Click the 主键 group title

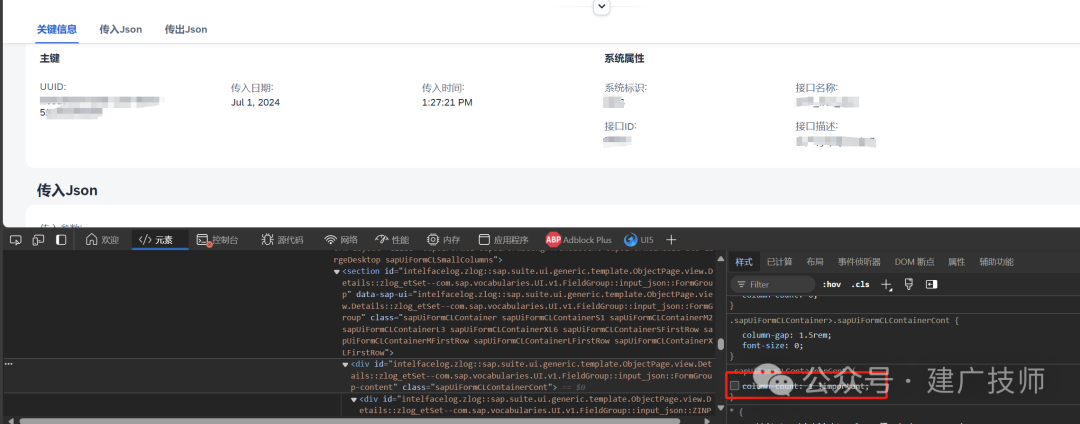point(50,59)
